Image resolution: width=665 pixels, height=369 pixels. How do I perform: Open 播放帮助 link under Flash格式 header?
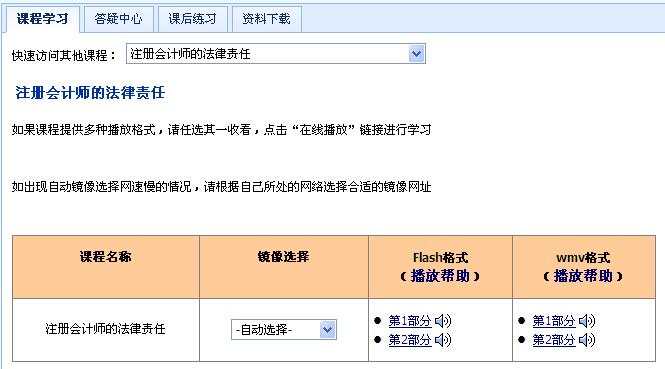(440, 276)
